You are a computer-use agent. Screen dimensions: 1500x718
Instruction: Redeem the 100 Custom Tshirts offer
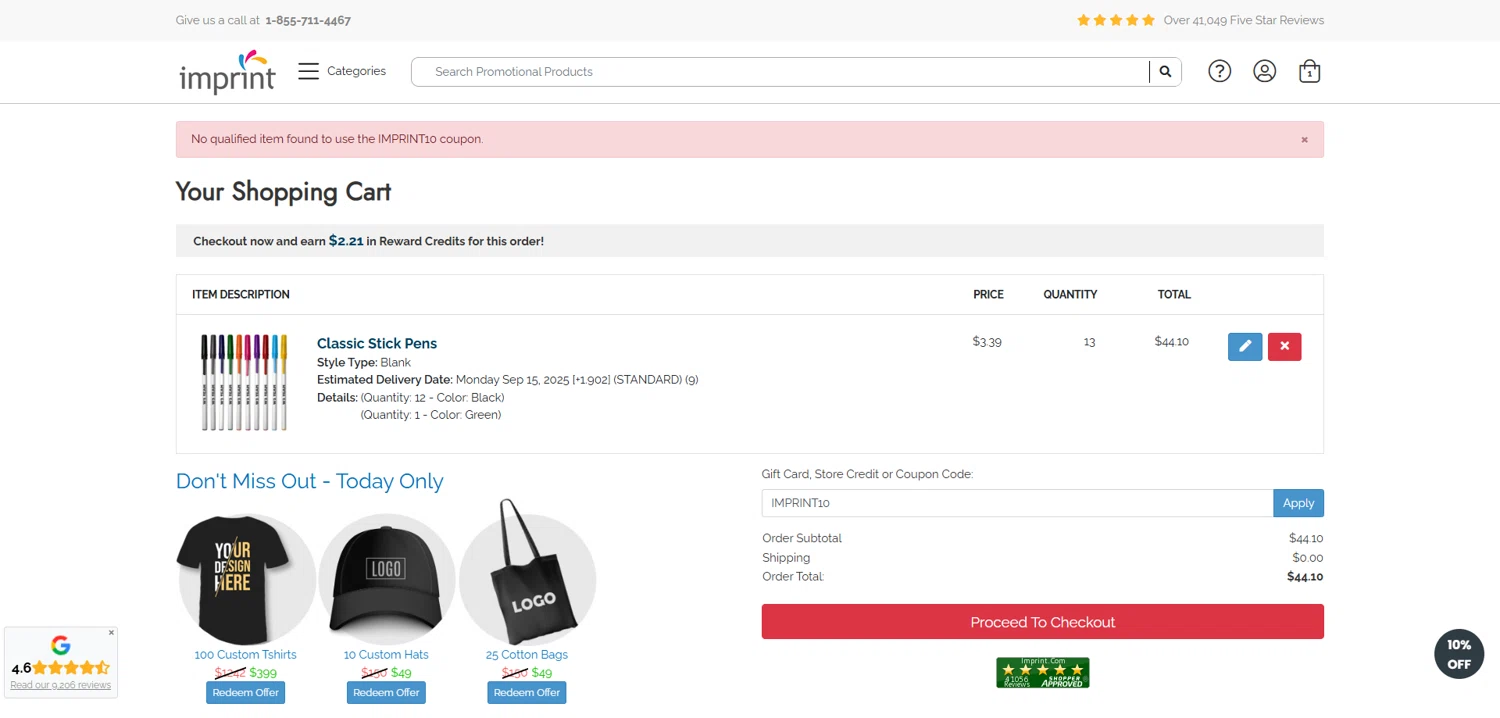pos(246,692)
